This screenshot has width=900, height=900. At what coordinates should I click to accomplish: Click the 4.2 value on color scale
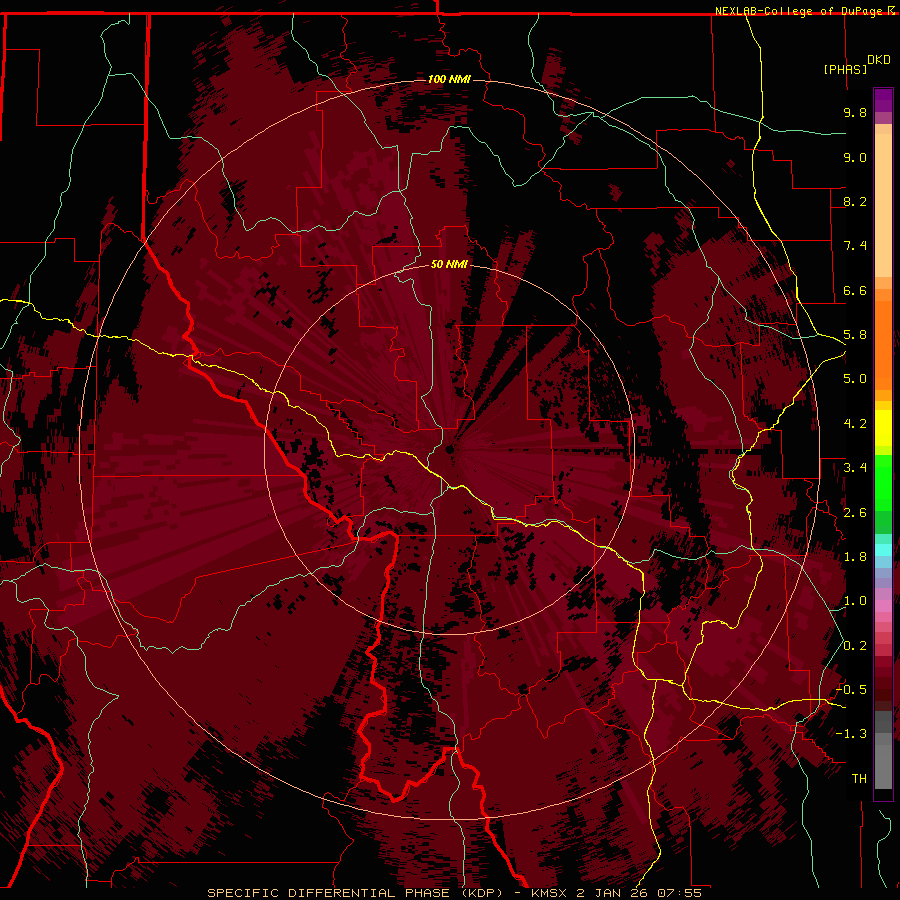(855, 424)
